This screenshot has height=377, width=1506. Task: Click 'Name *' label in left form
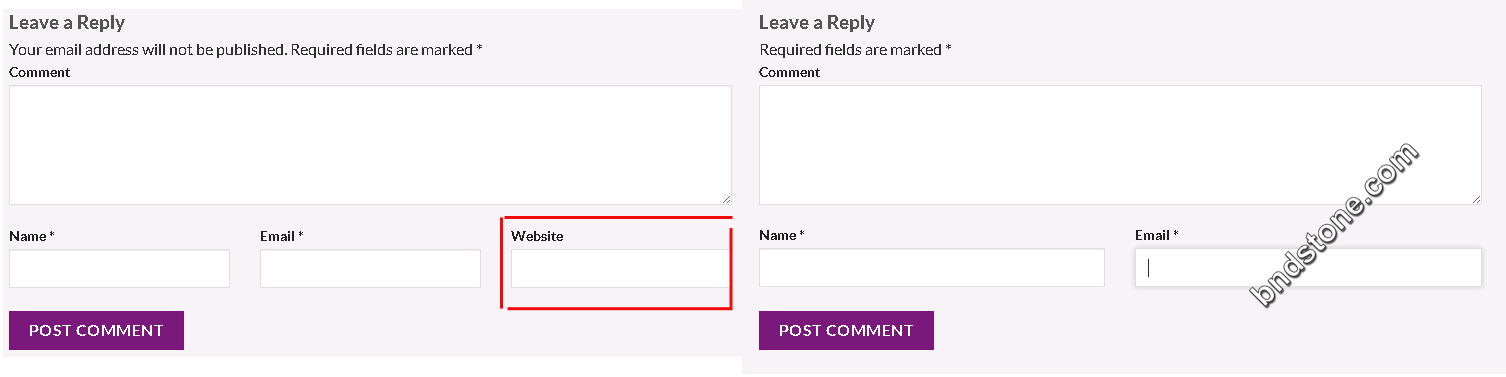click(x=32, y=236)
